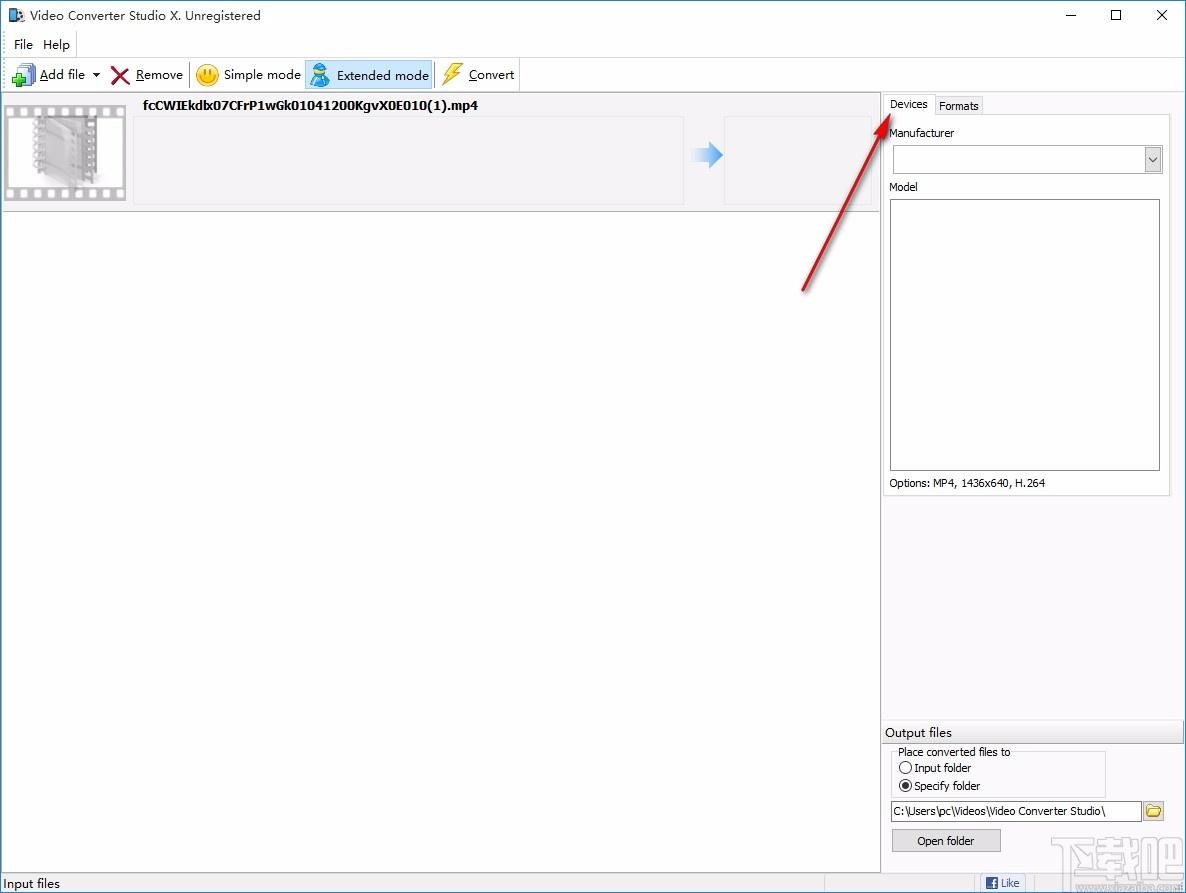Open the Add file dropdown arrow

(x=96, y=75)
